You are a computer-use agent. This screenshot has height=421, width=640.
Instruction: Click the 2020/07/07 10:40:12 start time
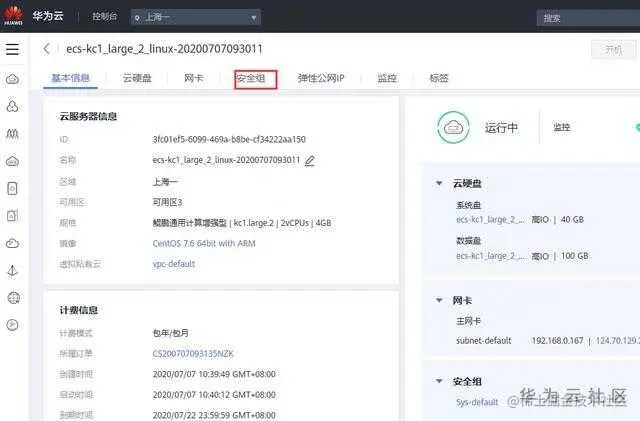coord(214,395)
